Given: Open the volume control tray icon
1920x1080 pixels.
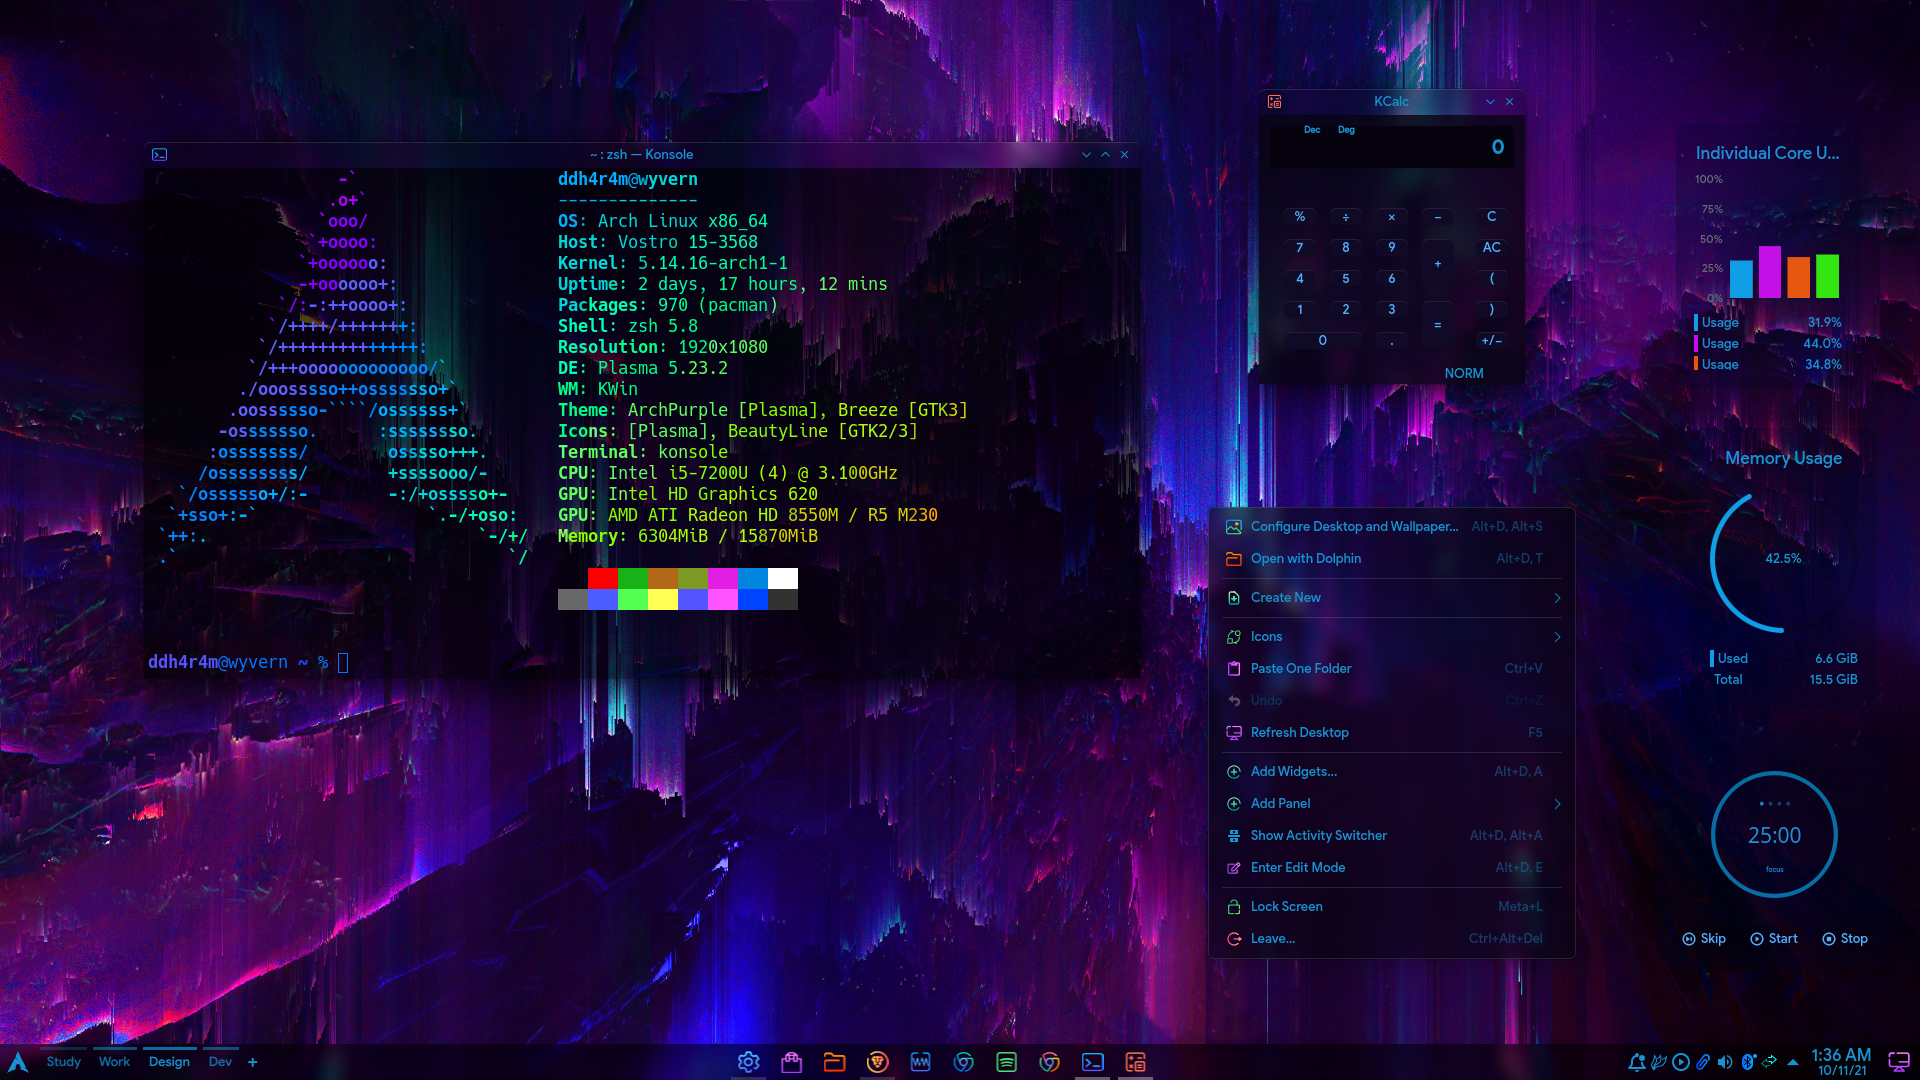Looking at the screenshot, I should (x=1725, y=1062).
